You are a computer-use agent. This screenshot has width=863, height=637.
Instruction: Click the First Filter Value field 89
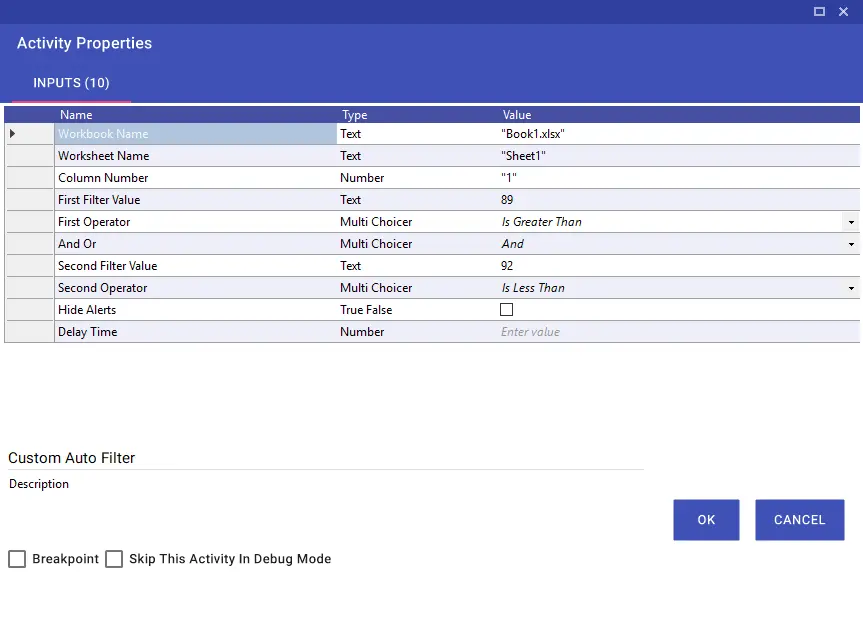tap(679, 200)
